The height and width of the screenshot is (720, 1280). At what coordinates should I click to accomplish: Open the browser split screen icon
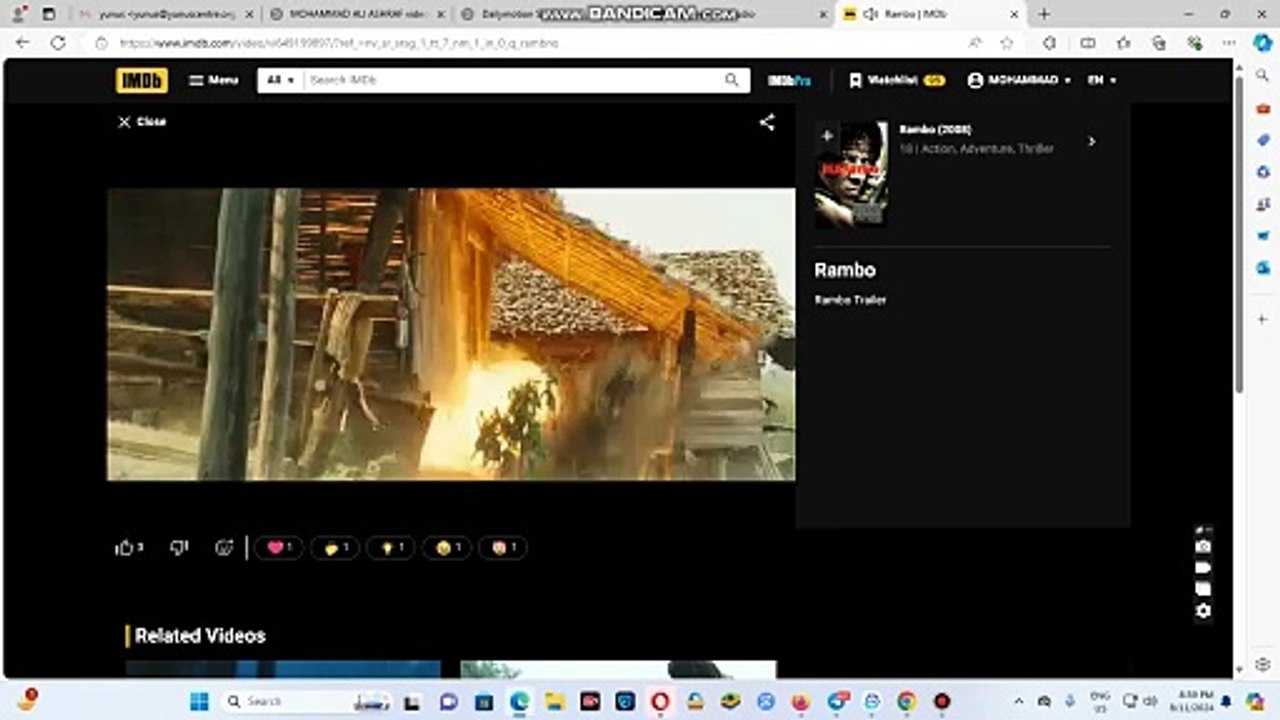[1087, 43]
